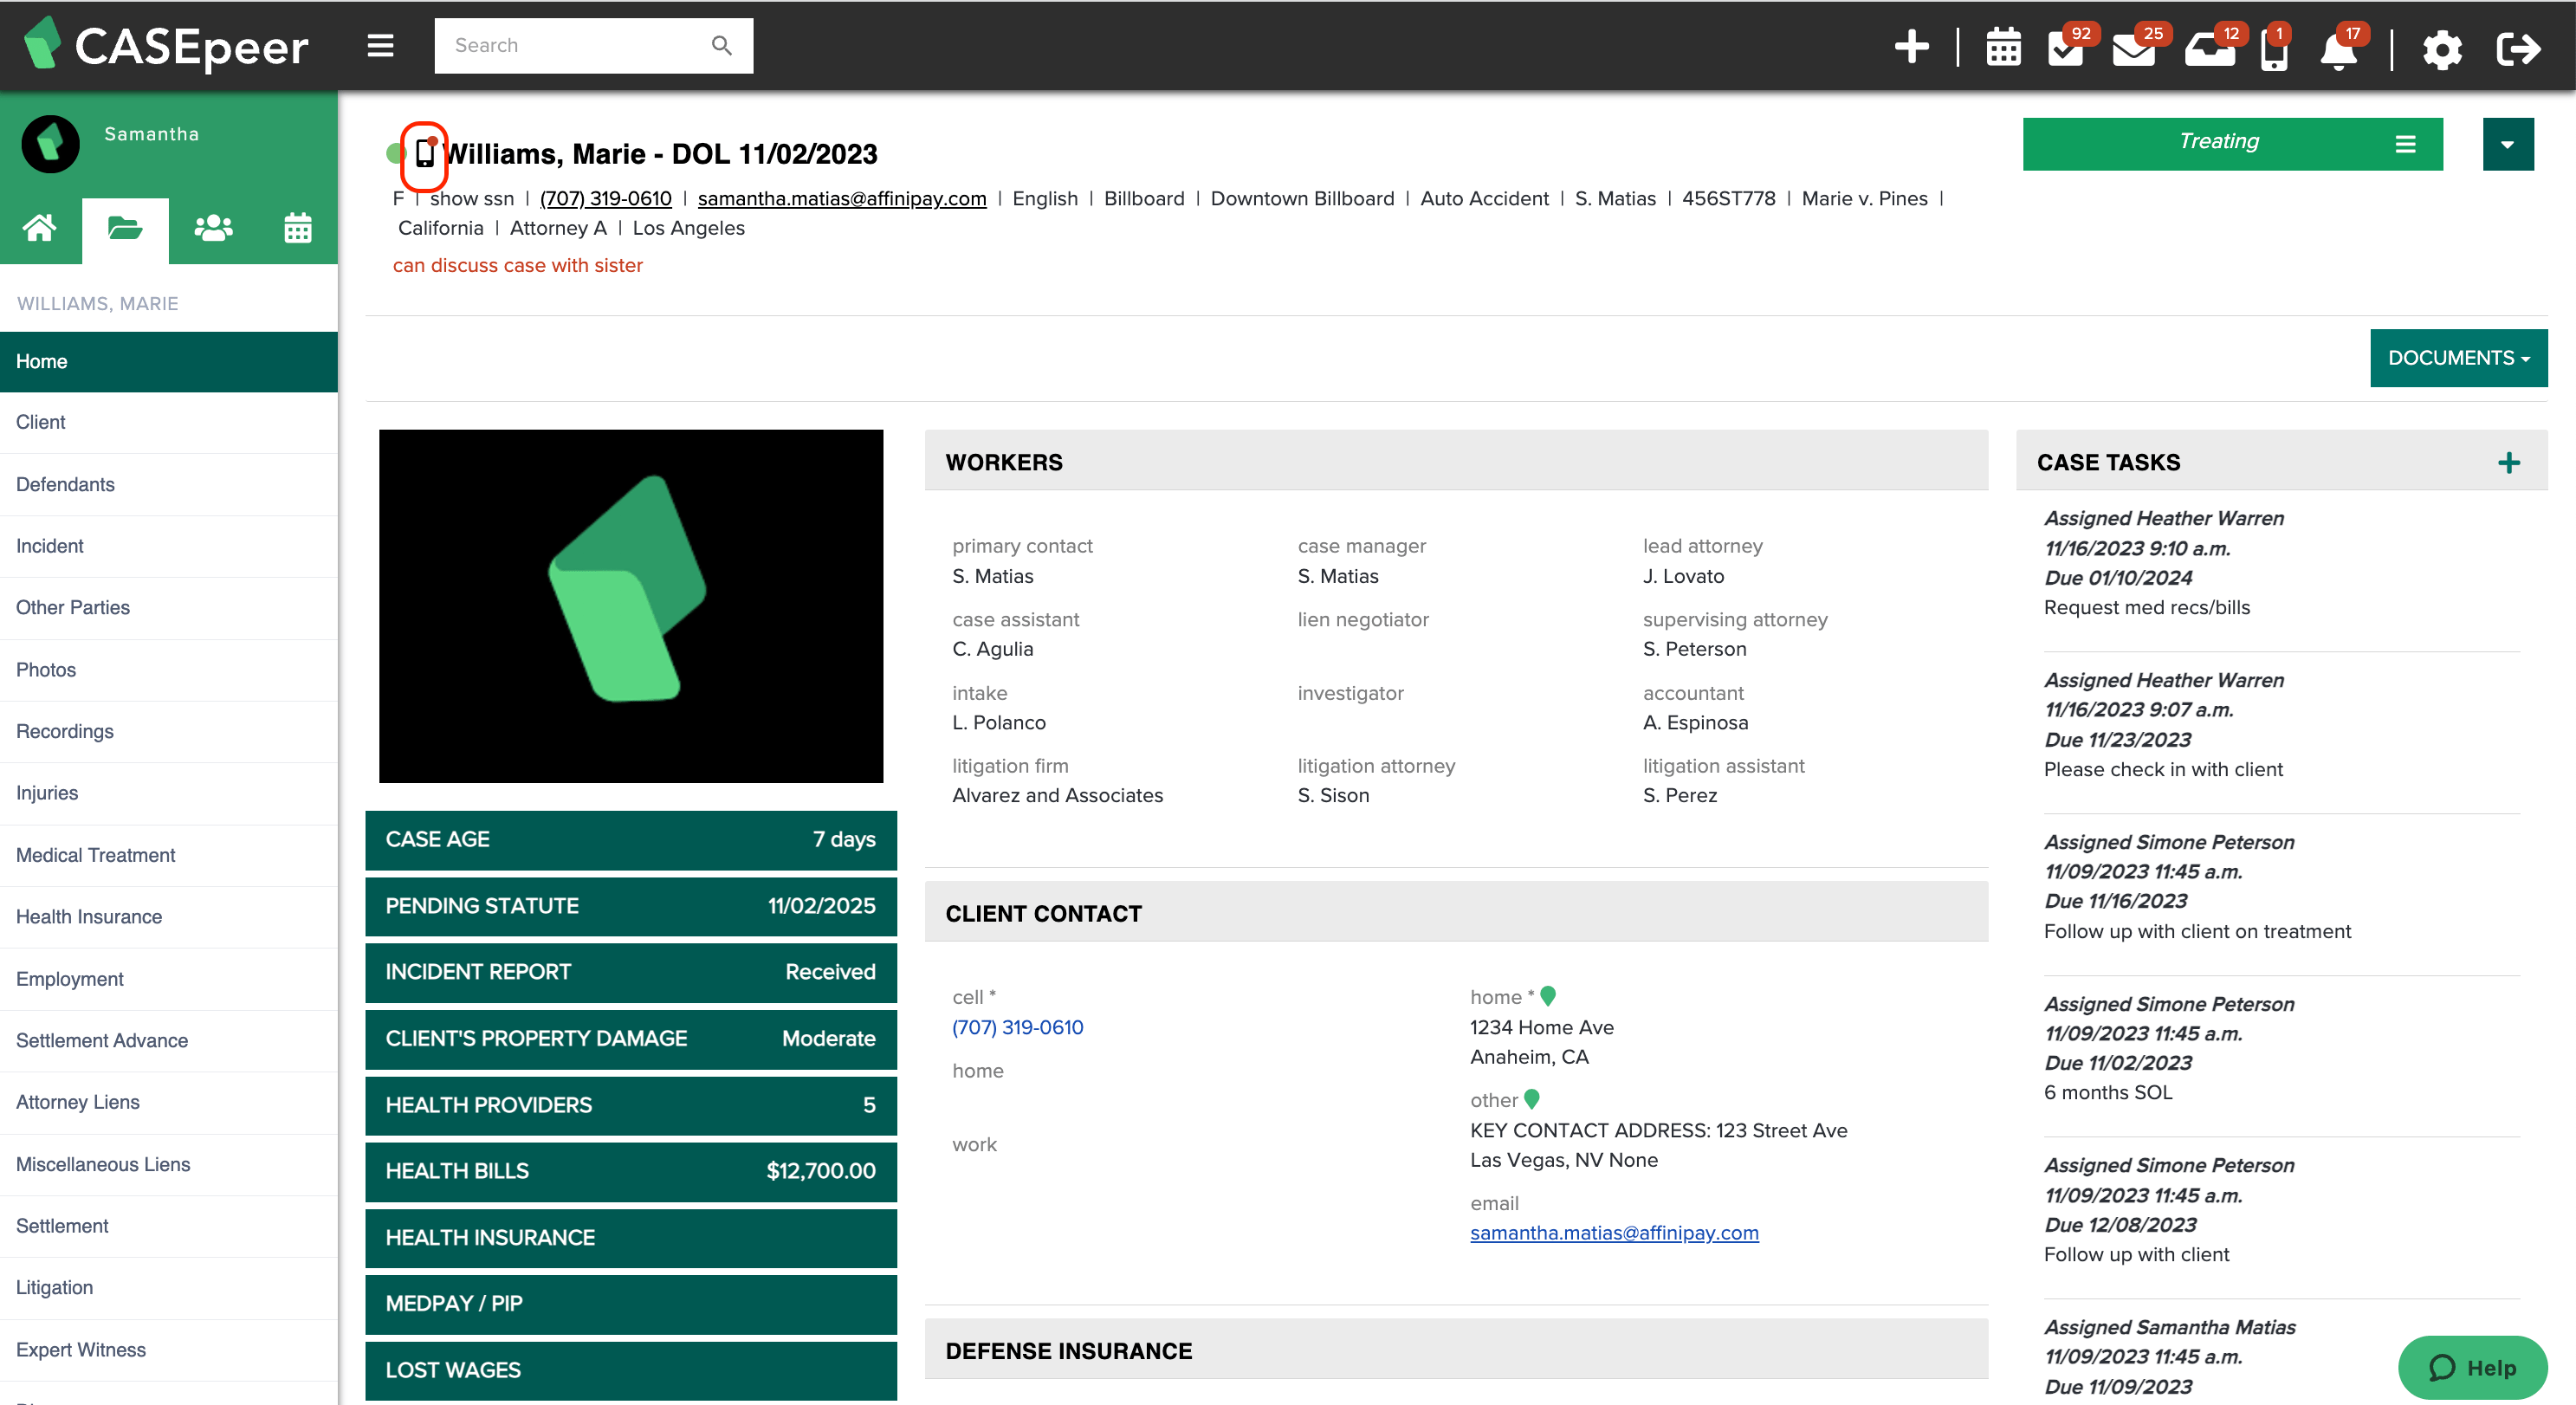
Task: Click green status dot next to case name
Action: 394,154
